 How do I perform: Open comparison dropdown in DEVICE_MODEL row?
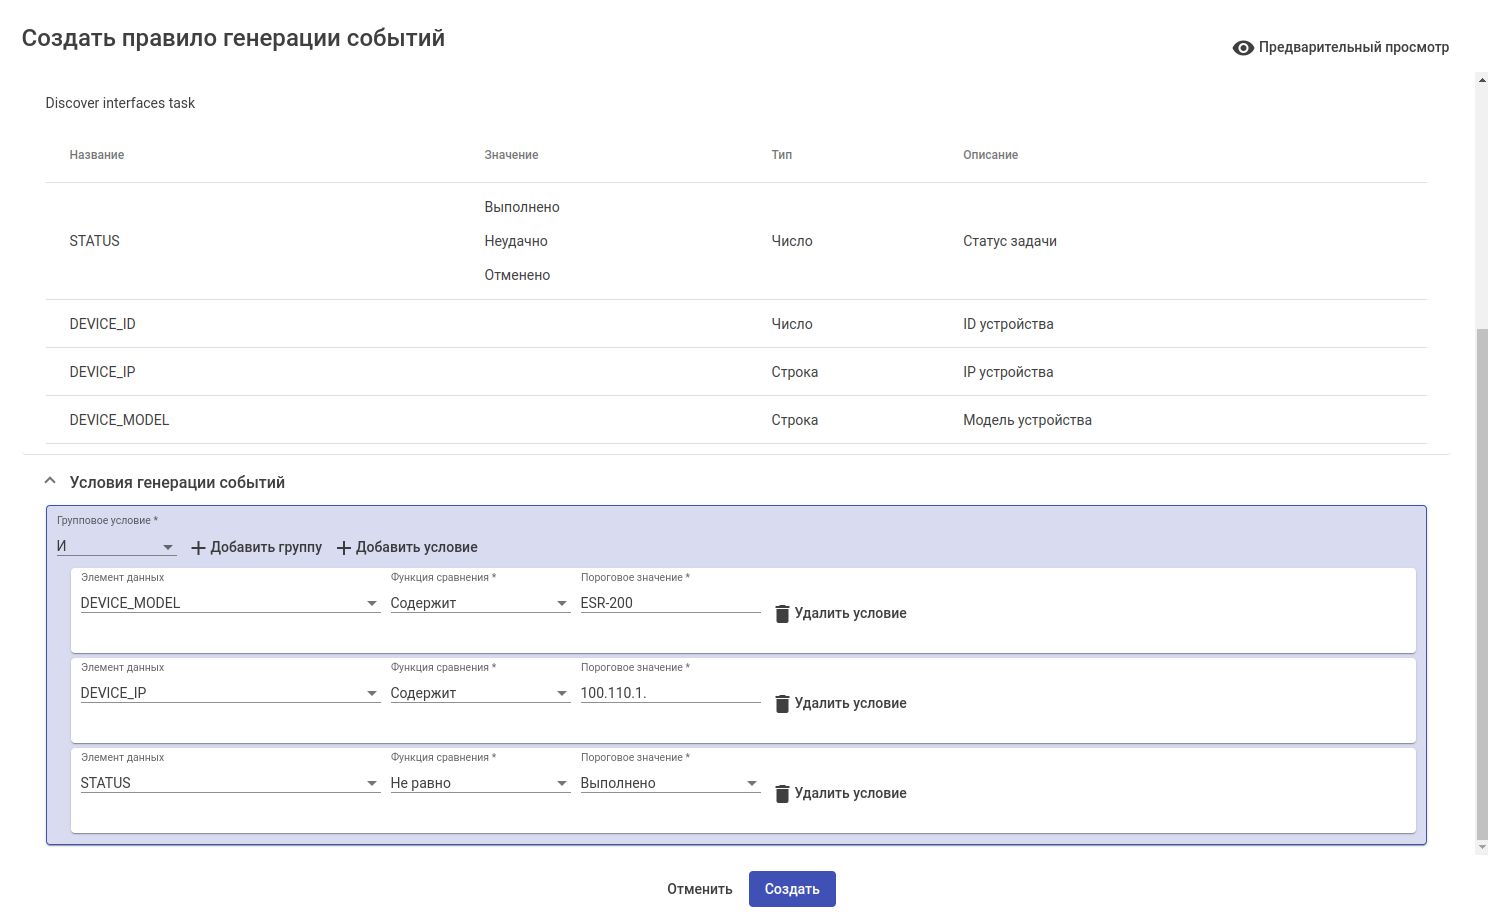pos(479,603)
